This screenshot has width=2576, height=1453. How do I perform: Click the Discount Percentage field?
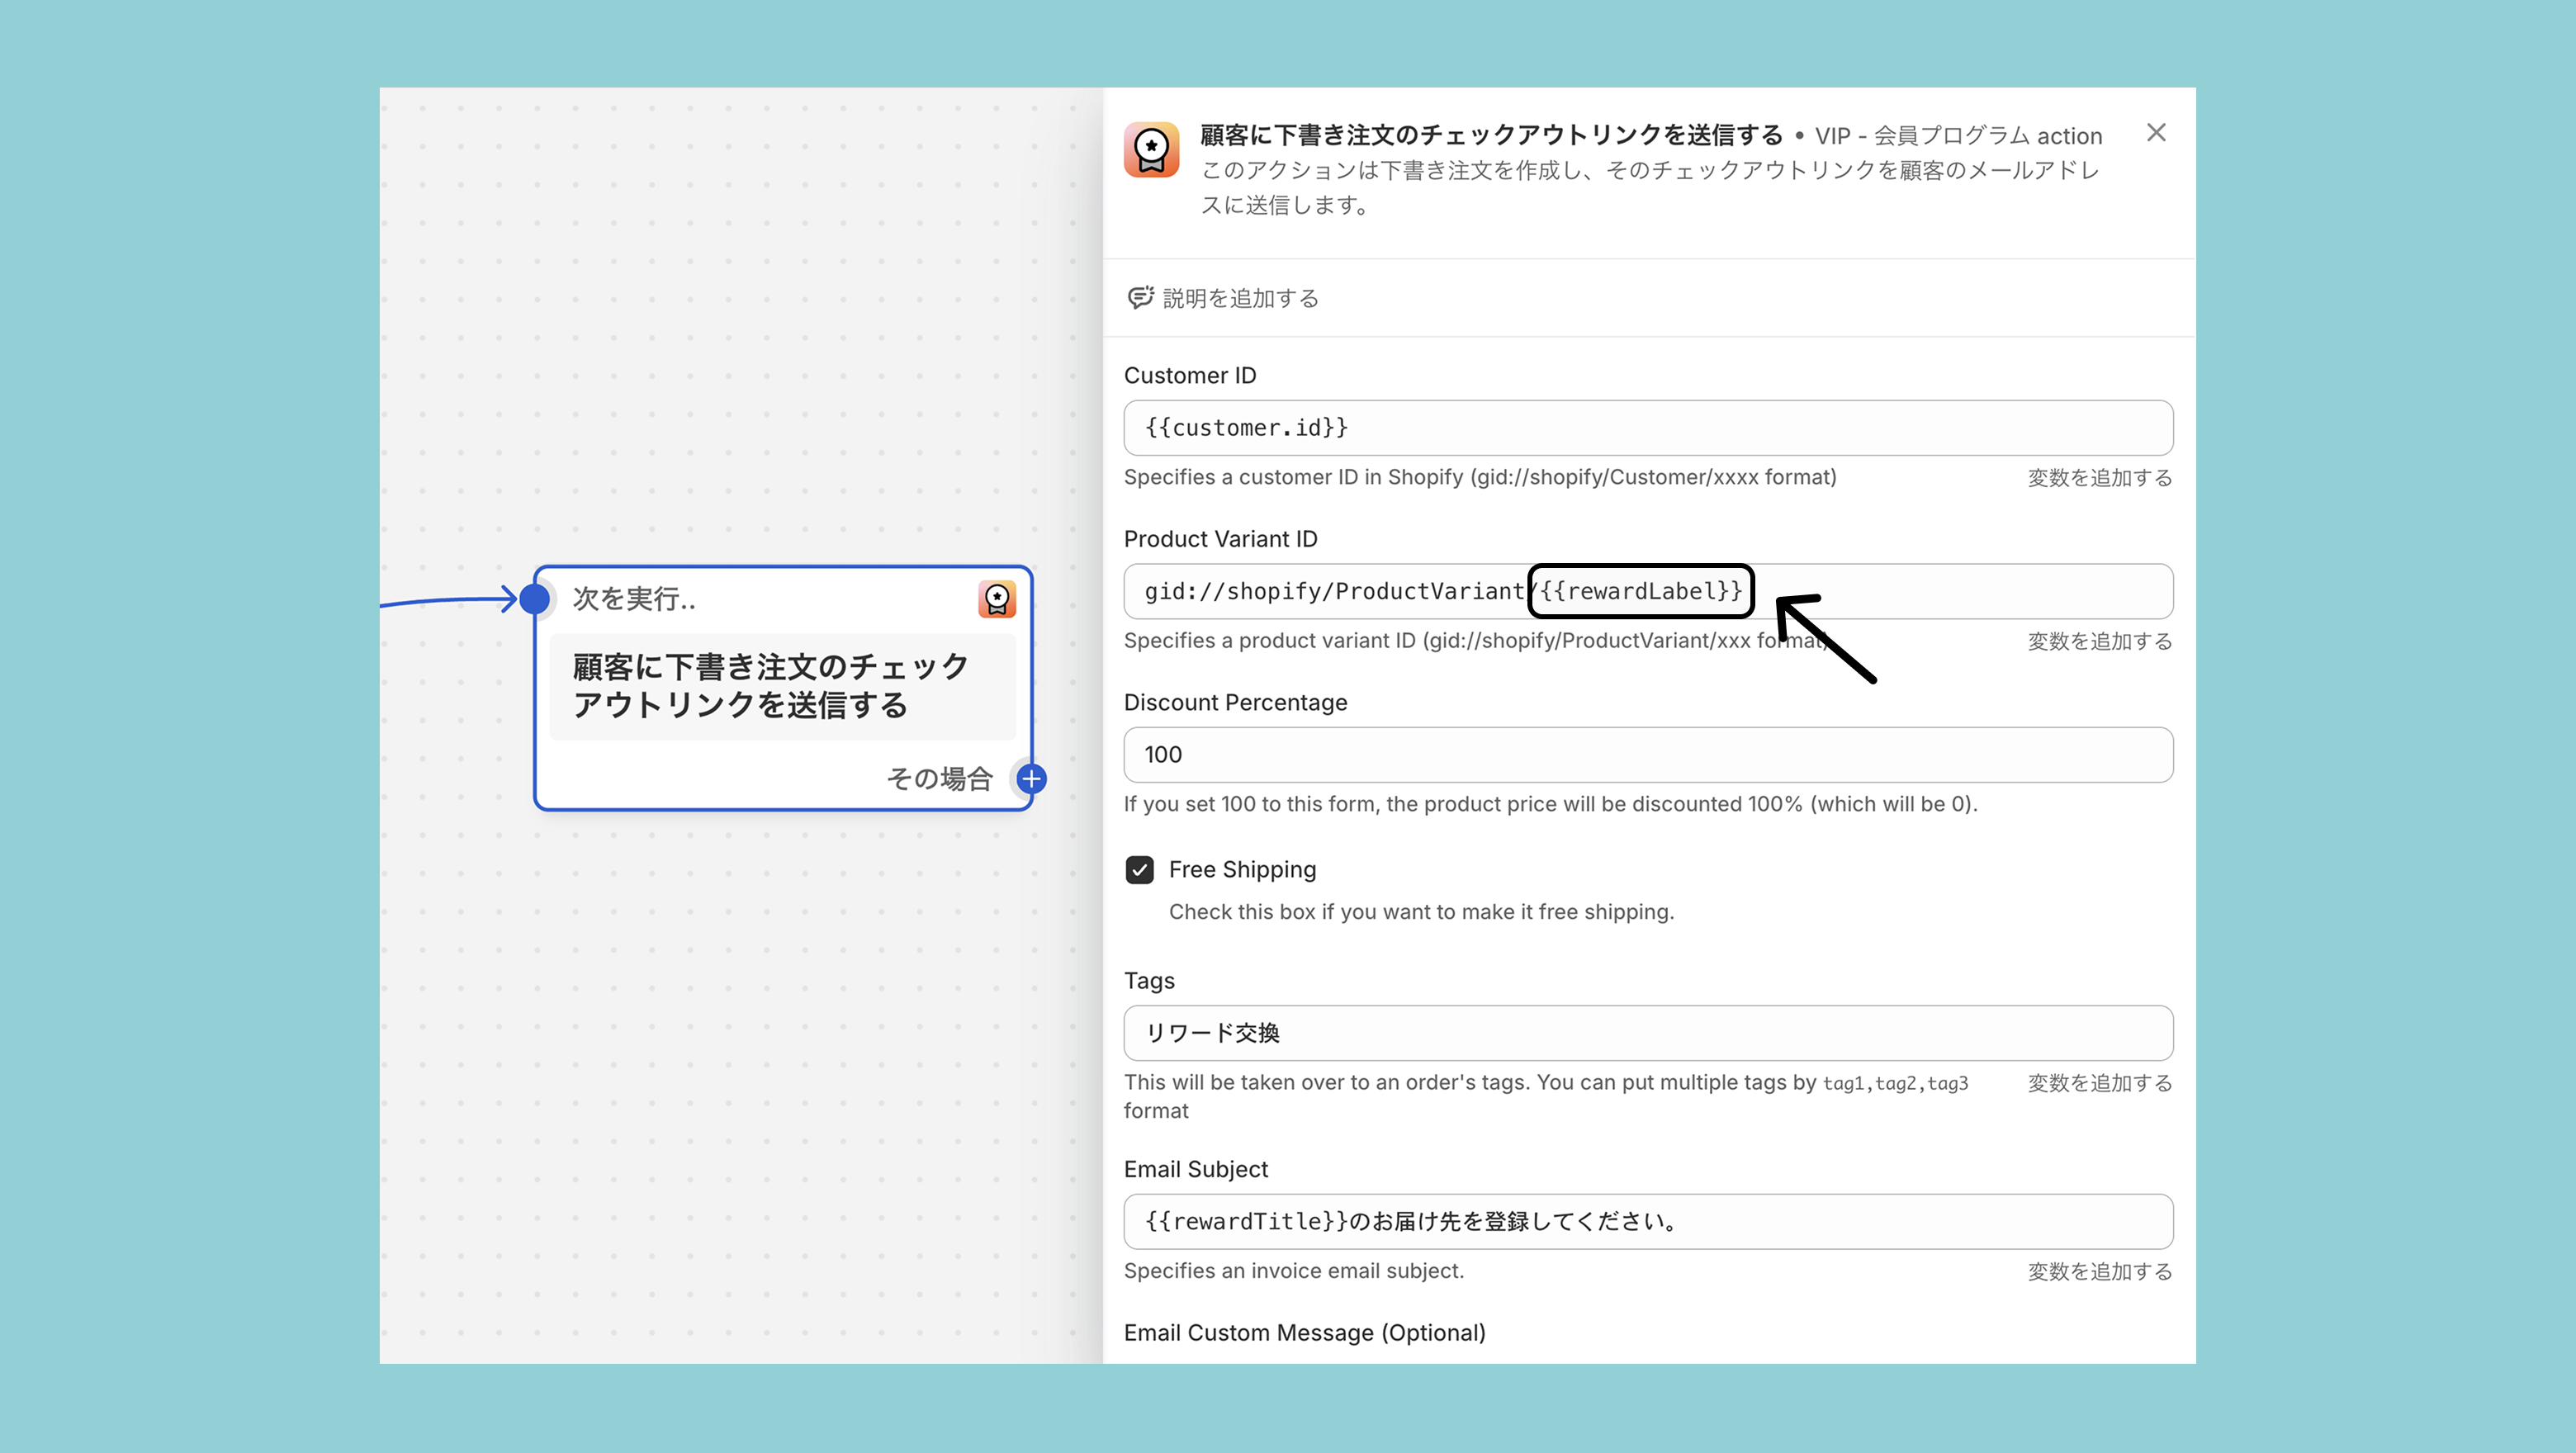1647,755
